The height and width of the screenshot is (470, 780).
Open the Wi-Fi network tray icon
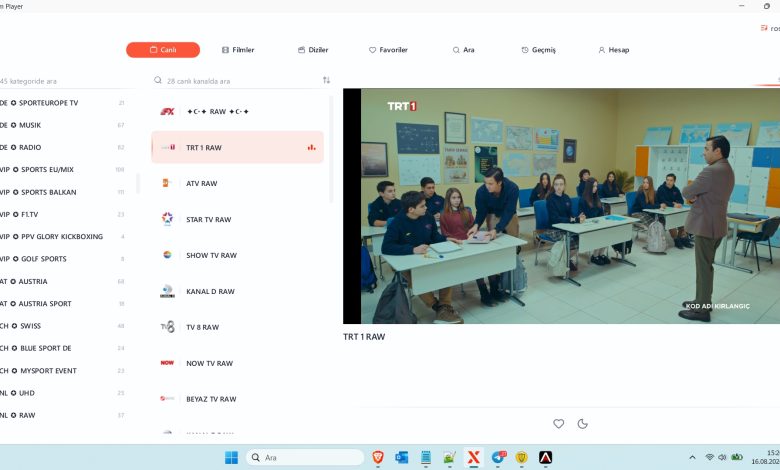(709, 458)
